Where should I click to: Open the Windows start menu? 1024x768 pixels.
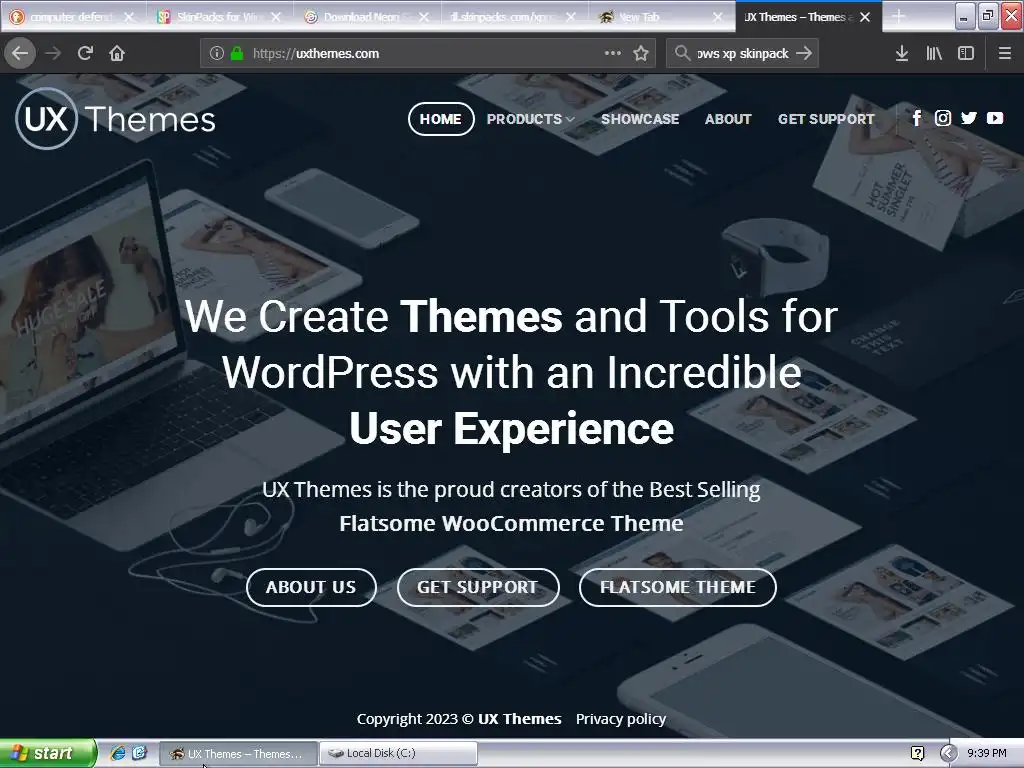pyautogui.click(x=48, y=753)
